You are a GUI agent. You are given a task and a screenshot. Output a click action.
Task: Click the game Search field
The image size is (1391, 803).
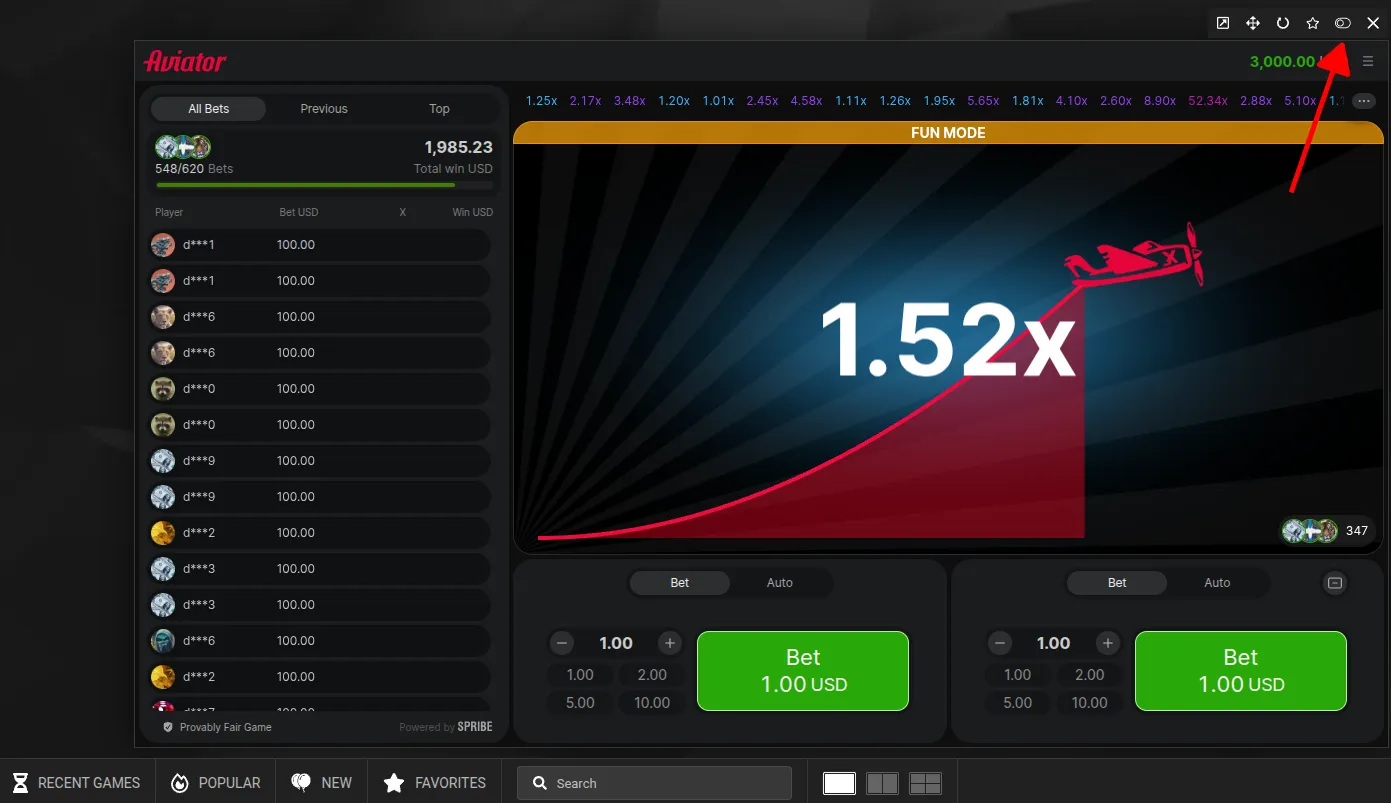coord(654,783)
